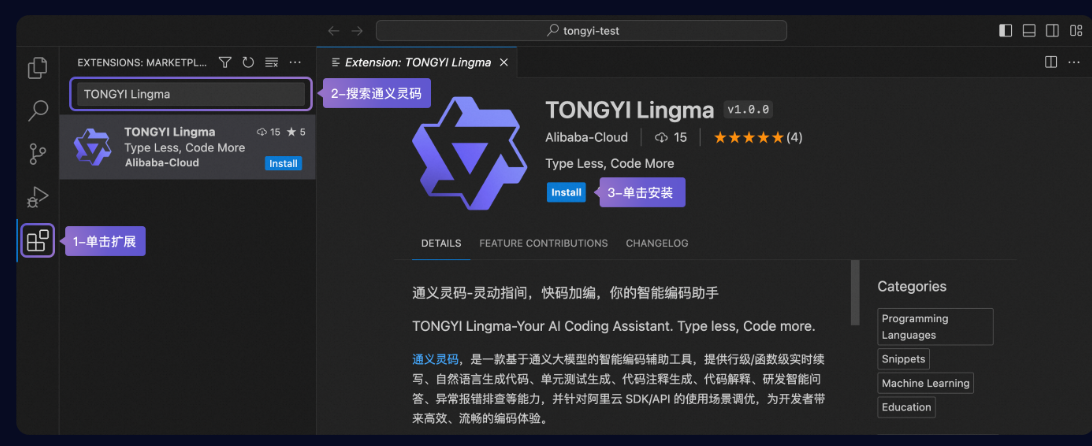Select the Snippets category tag
Viewport: 1092px width, 446px height.
pyautogui.click(x=903, y=359)
